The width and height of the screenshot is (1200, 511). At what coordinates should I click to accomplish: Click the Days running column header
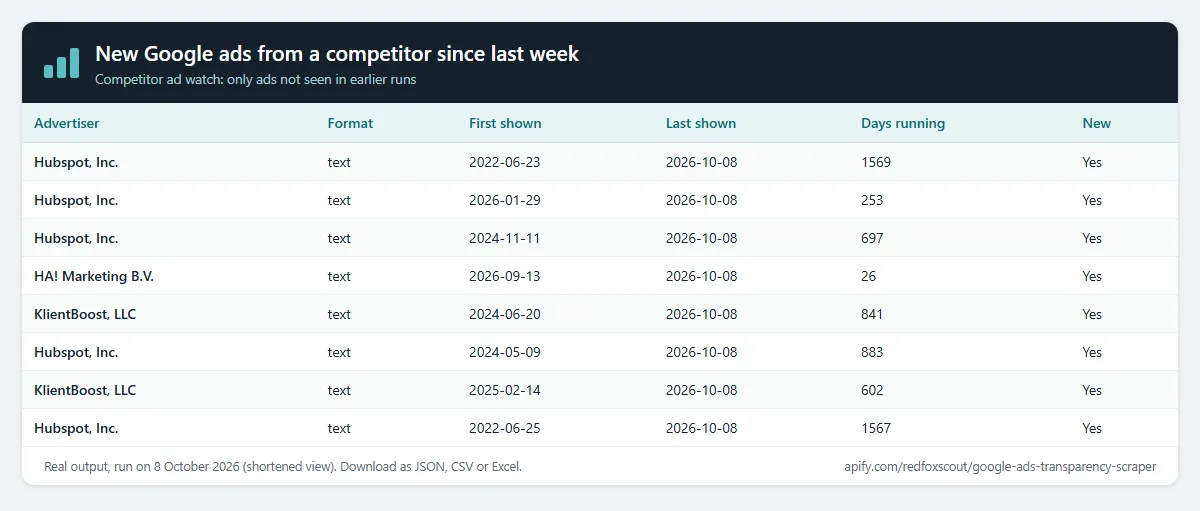pyautogui.click(x=903, y=124)
